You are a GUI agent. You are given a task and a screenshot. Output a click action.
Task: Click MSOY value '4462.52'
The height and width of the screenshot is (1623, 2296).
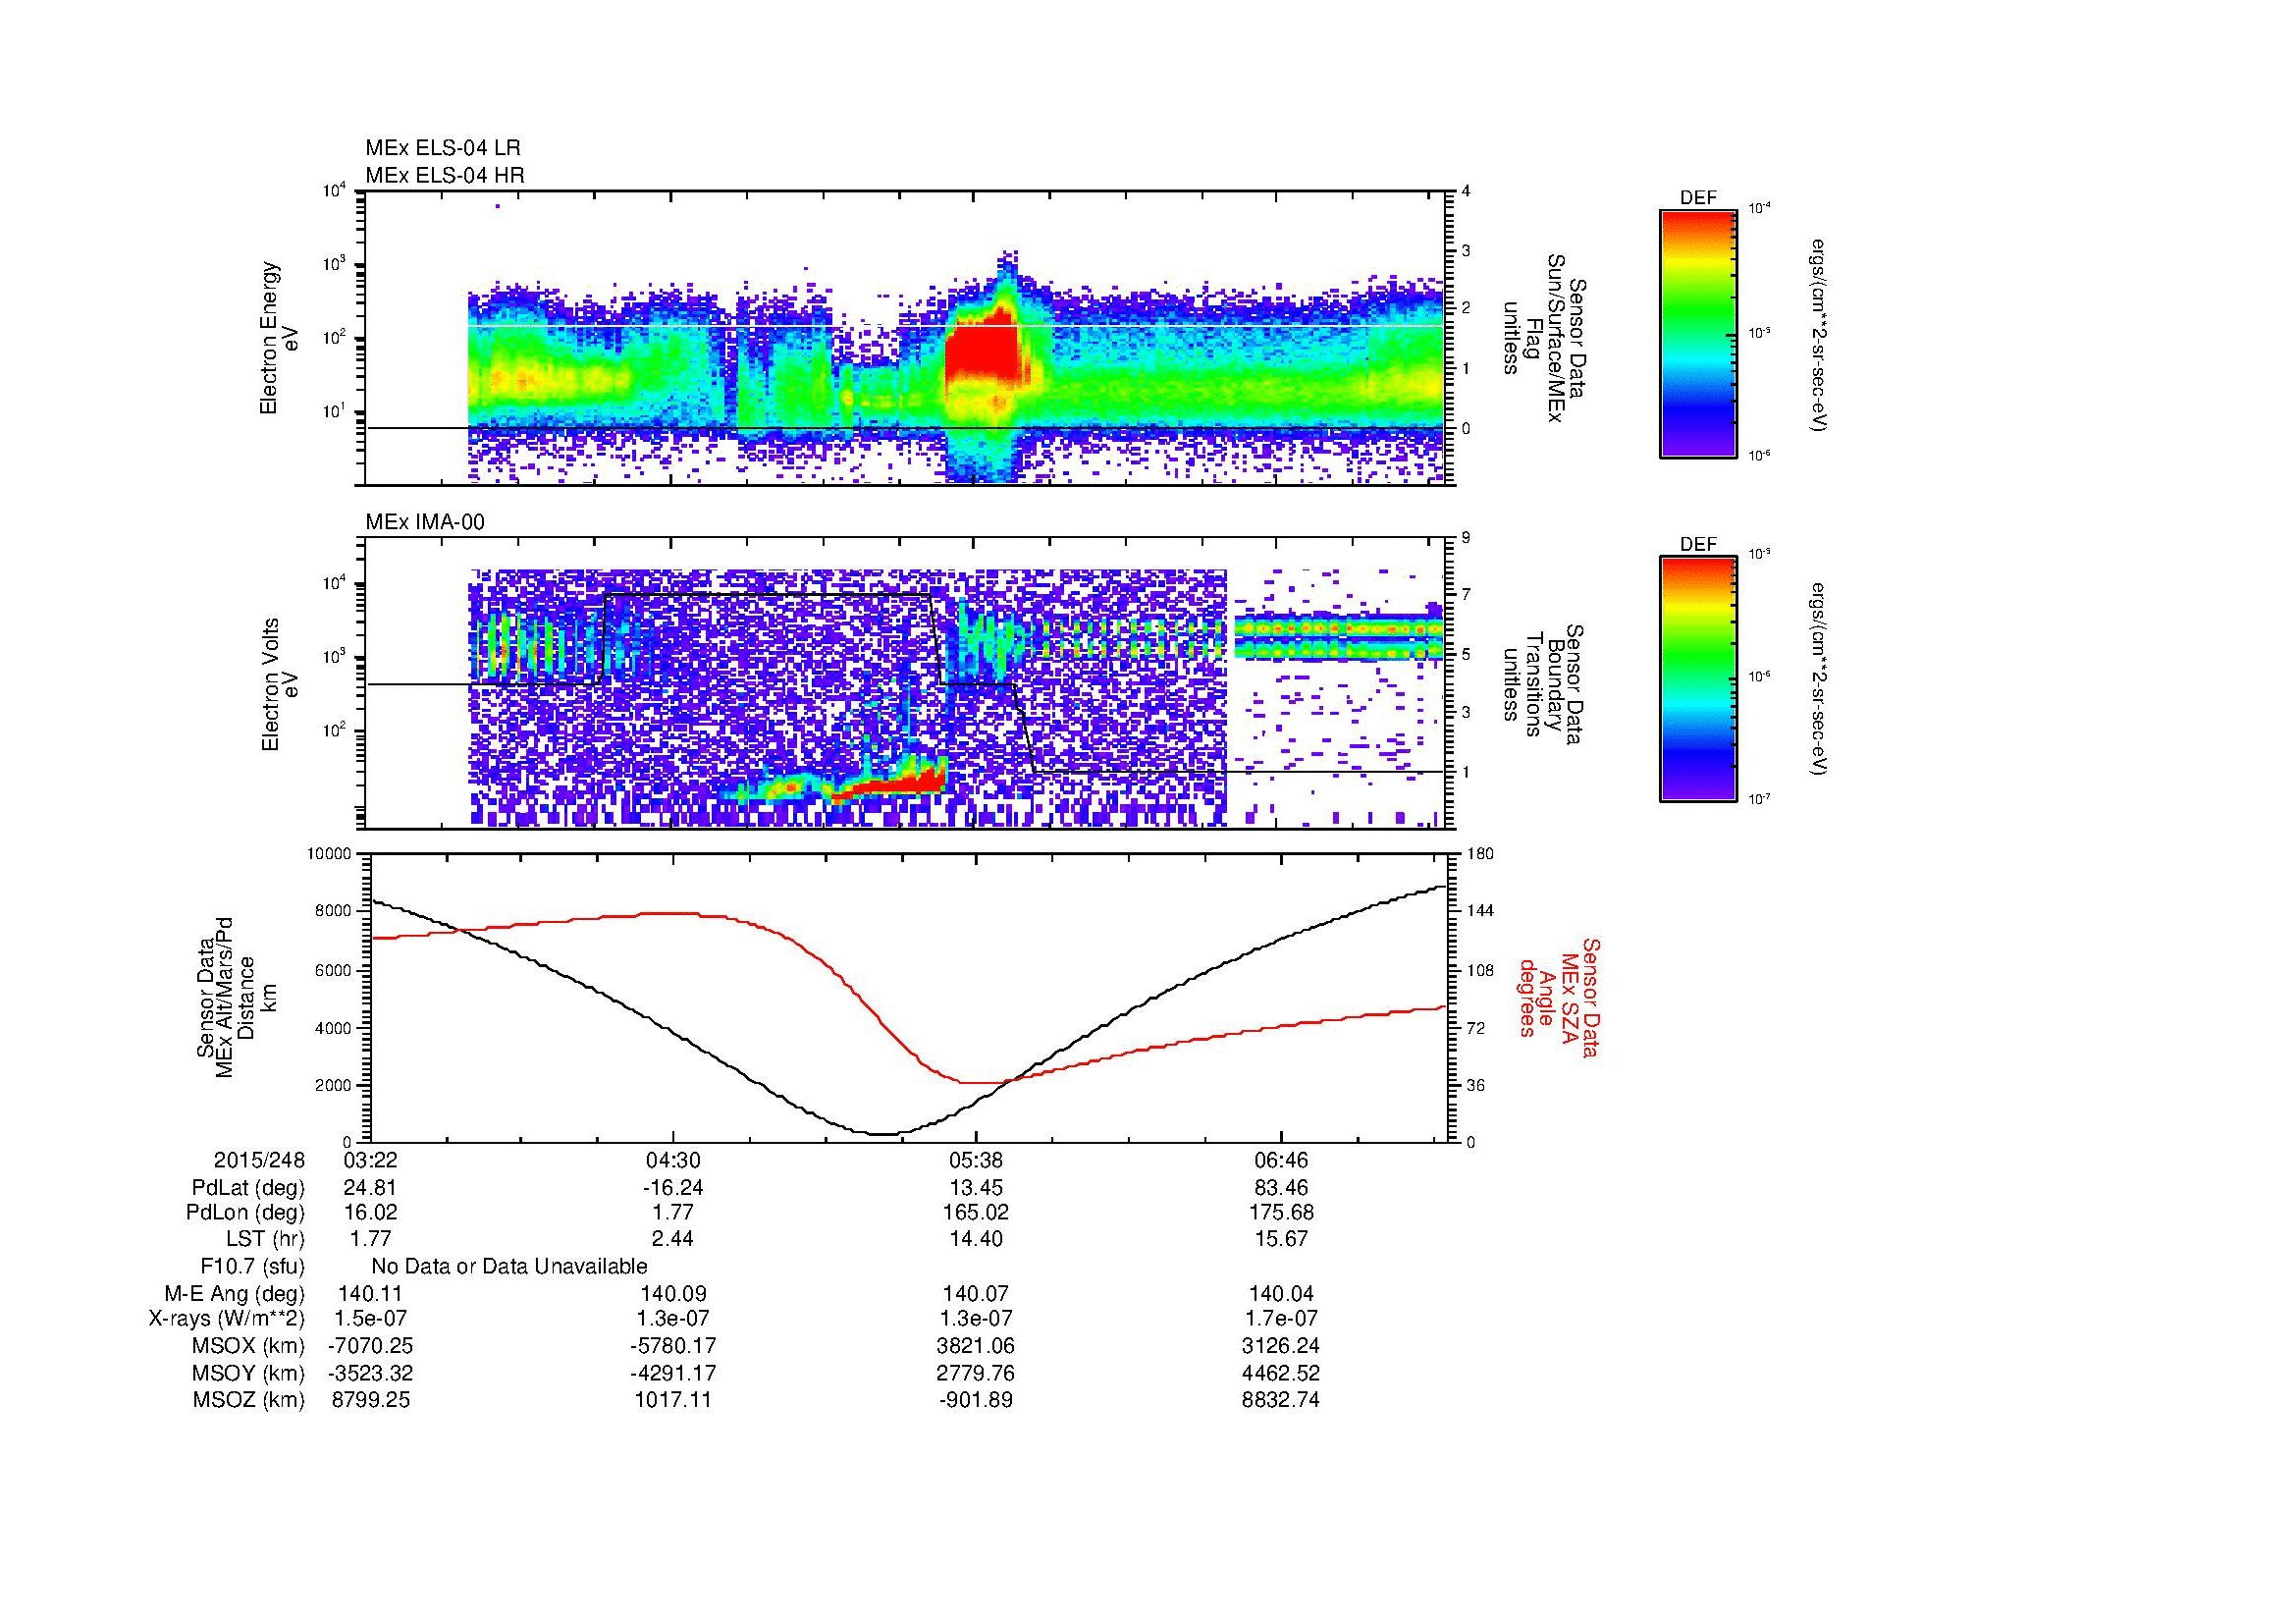tap(1281, 1373)
